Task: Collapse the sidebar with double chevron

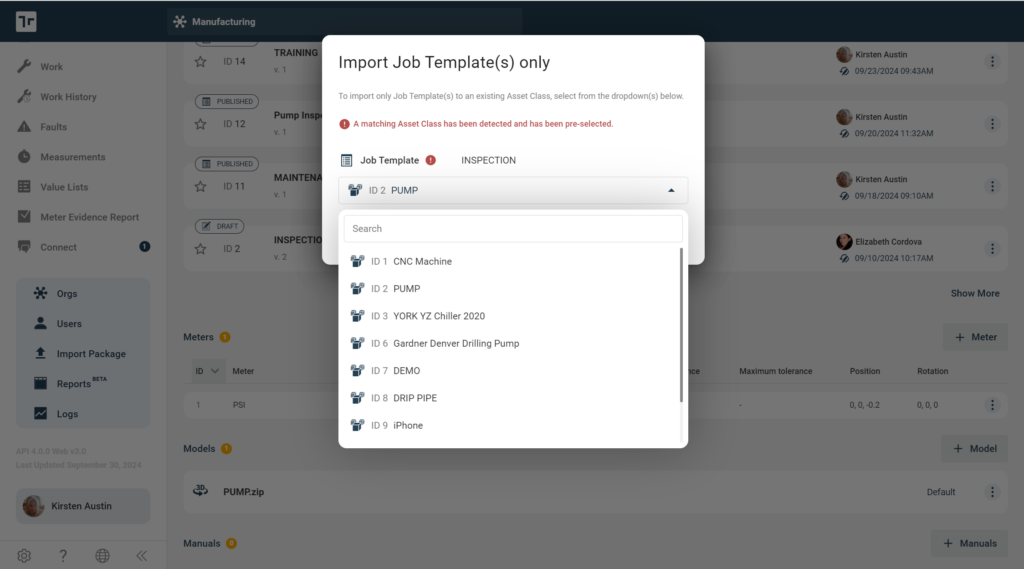Action: (142, 555)
